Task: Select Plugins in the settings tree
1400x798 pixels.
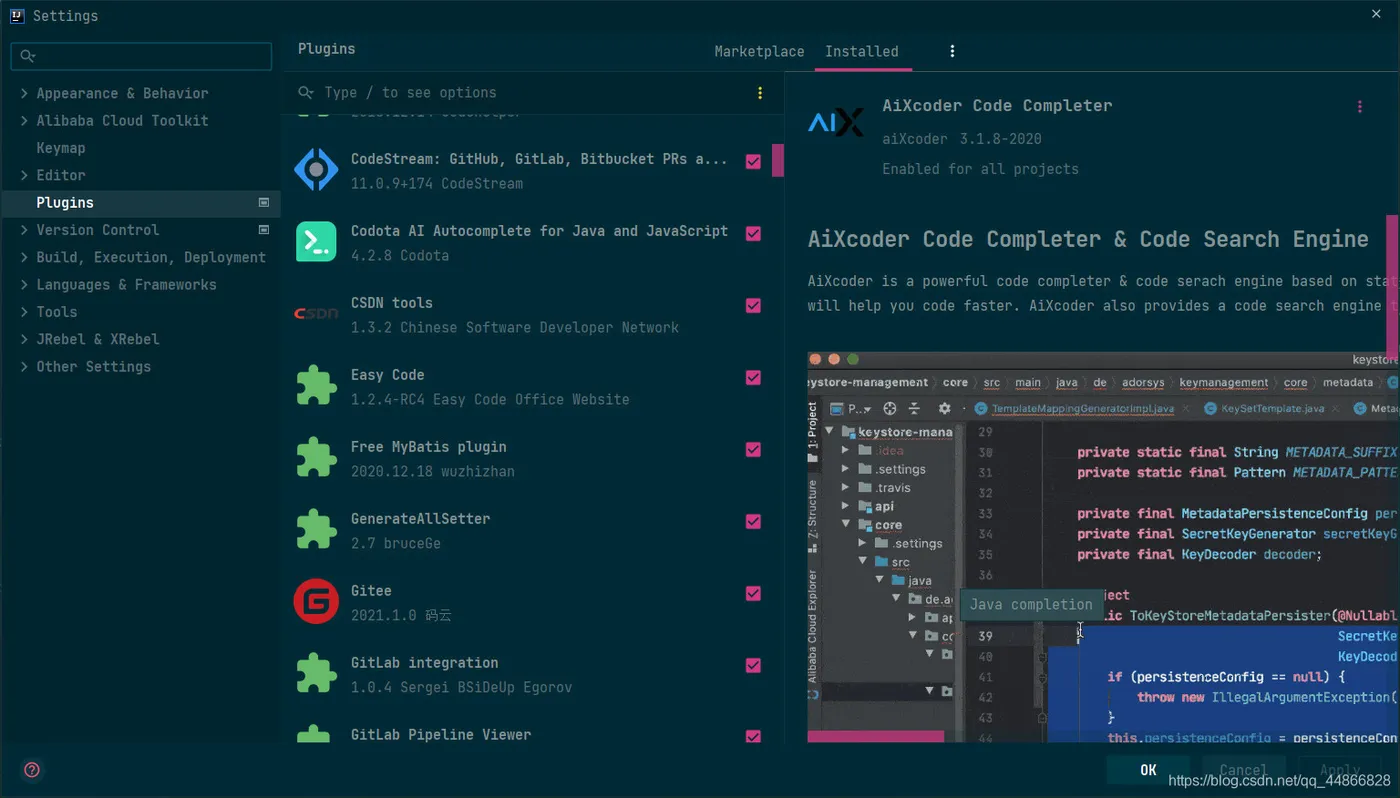Action: click(141, 202)
